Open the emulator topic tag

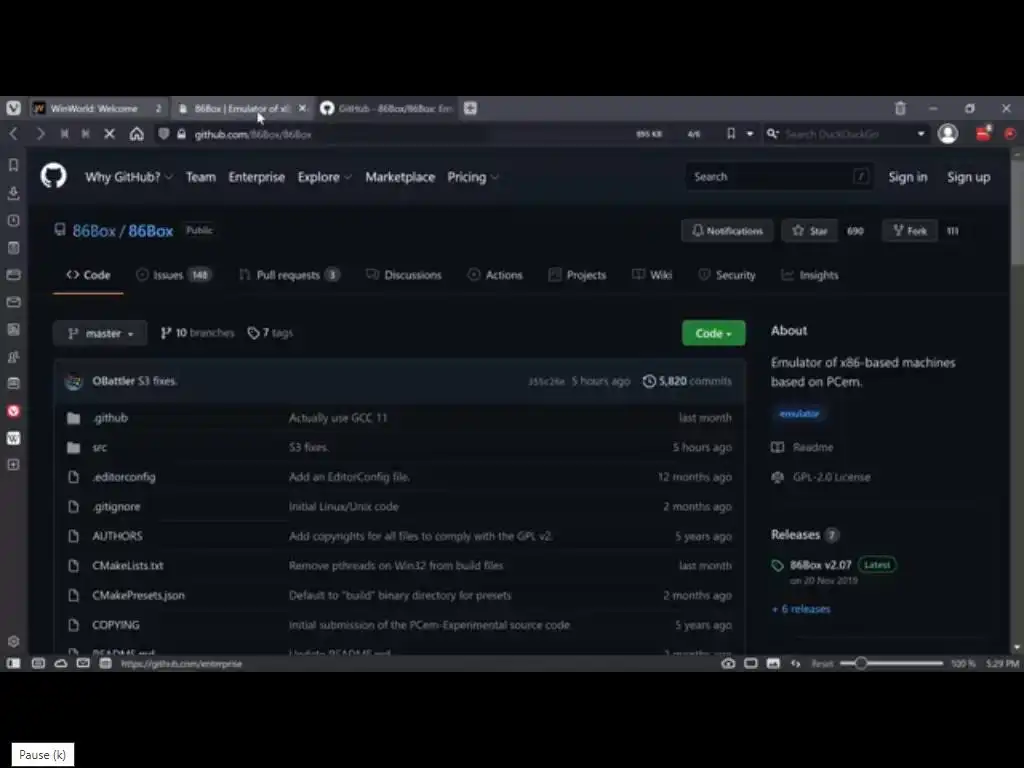click(x=799, y=413)
